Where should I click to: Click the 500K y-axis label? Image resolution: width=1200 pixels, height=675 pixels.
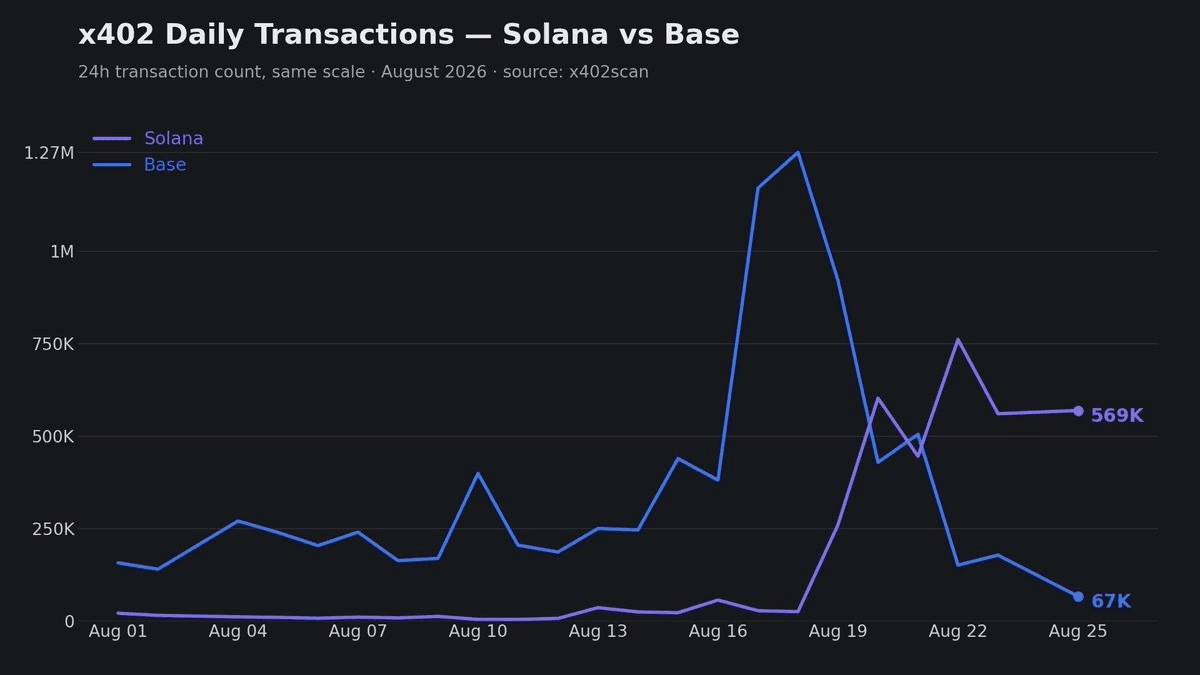[54, 437]
